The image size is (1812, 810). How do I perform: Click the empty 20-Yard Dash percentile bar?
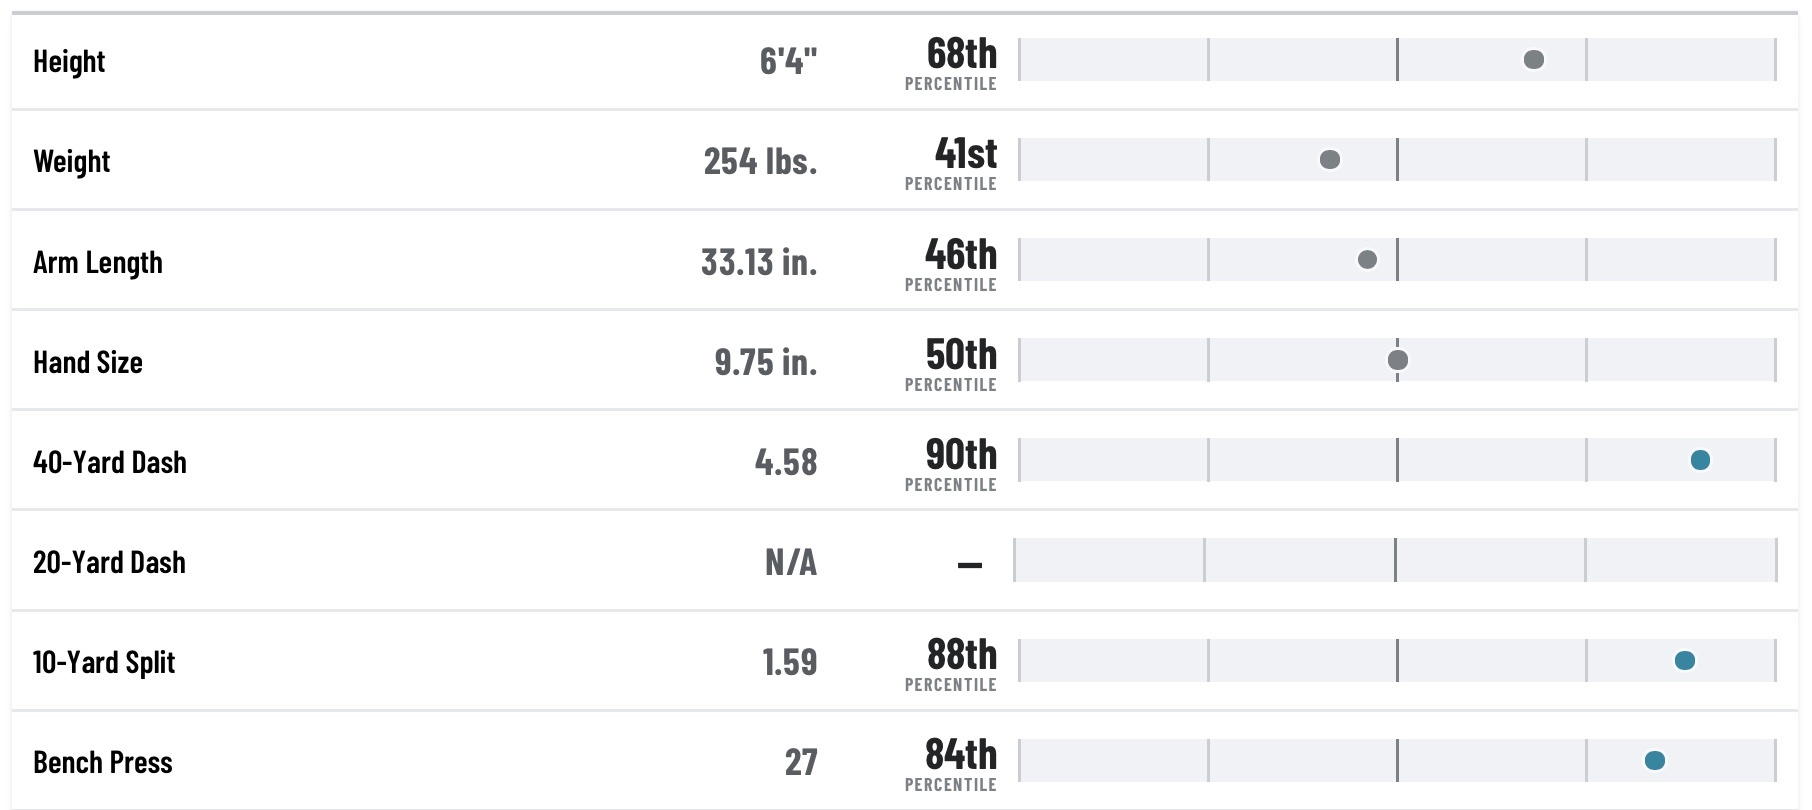1395,560
